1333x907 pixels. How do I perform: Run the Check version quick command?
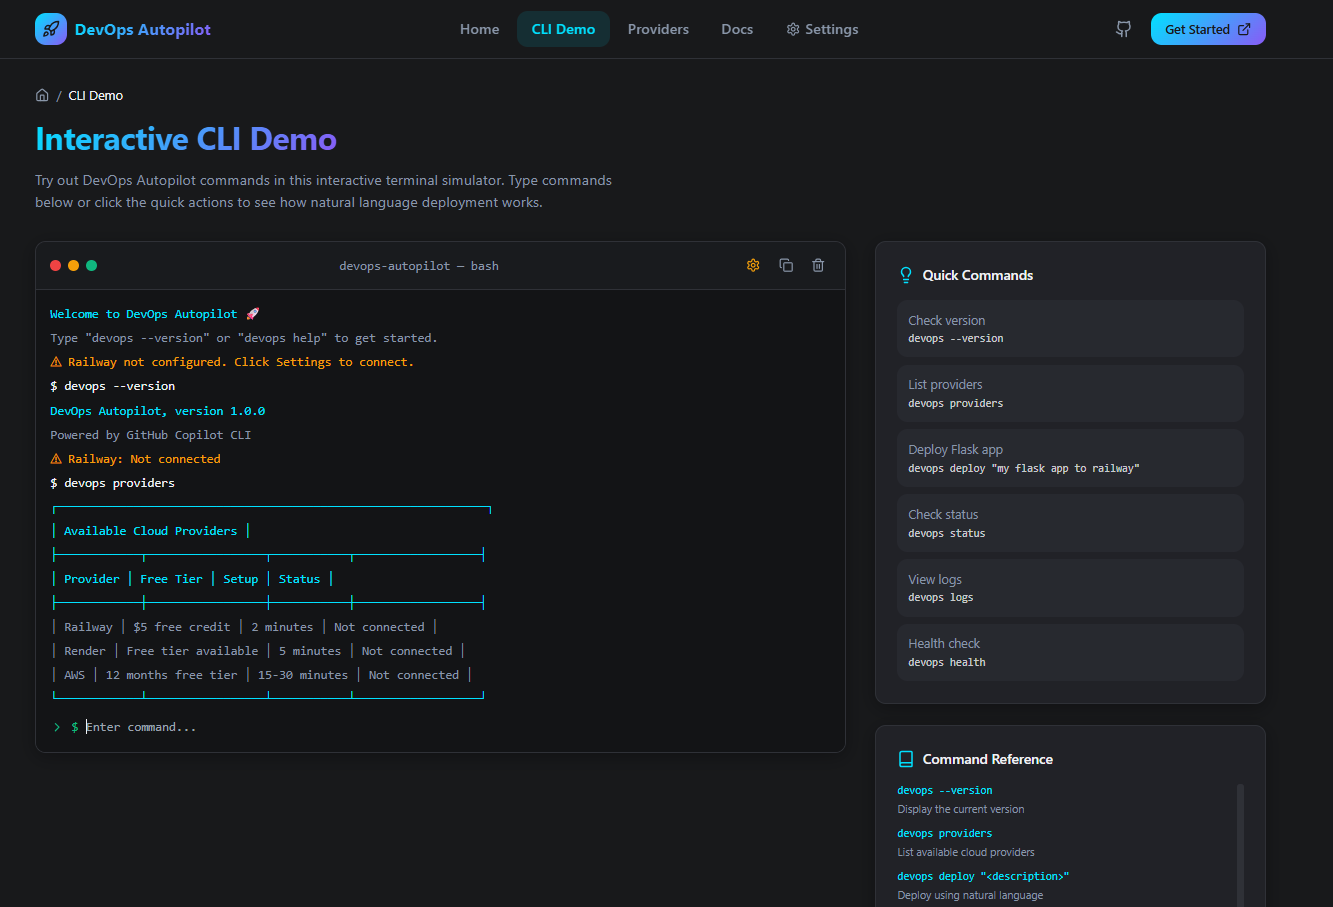pos(1070,329)
